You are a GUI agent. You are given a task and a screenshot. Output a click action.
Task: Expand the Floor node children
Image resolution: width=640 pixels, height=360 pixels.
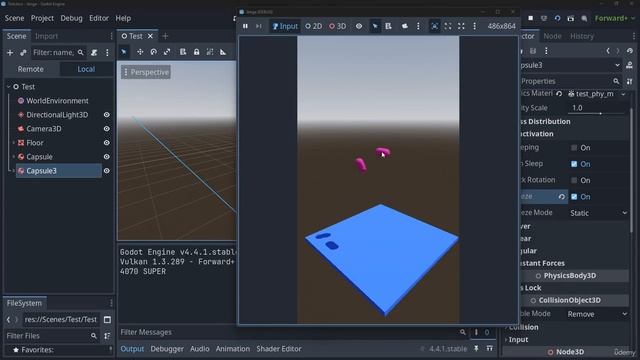pyautogui.click(x=13, y=143)
